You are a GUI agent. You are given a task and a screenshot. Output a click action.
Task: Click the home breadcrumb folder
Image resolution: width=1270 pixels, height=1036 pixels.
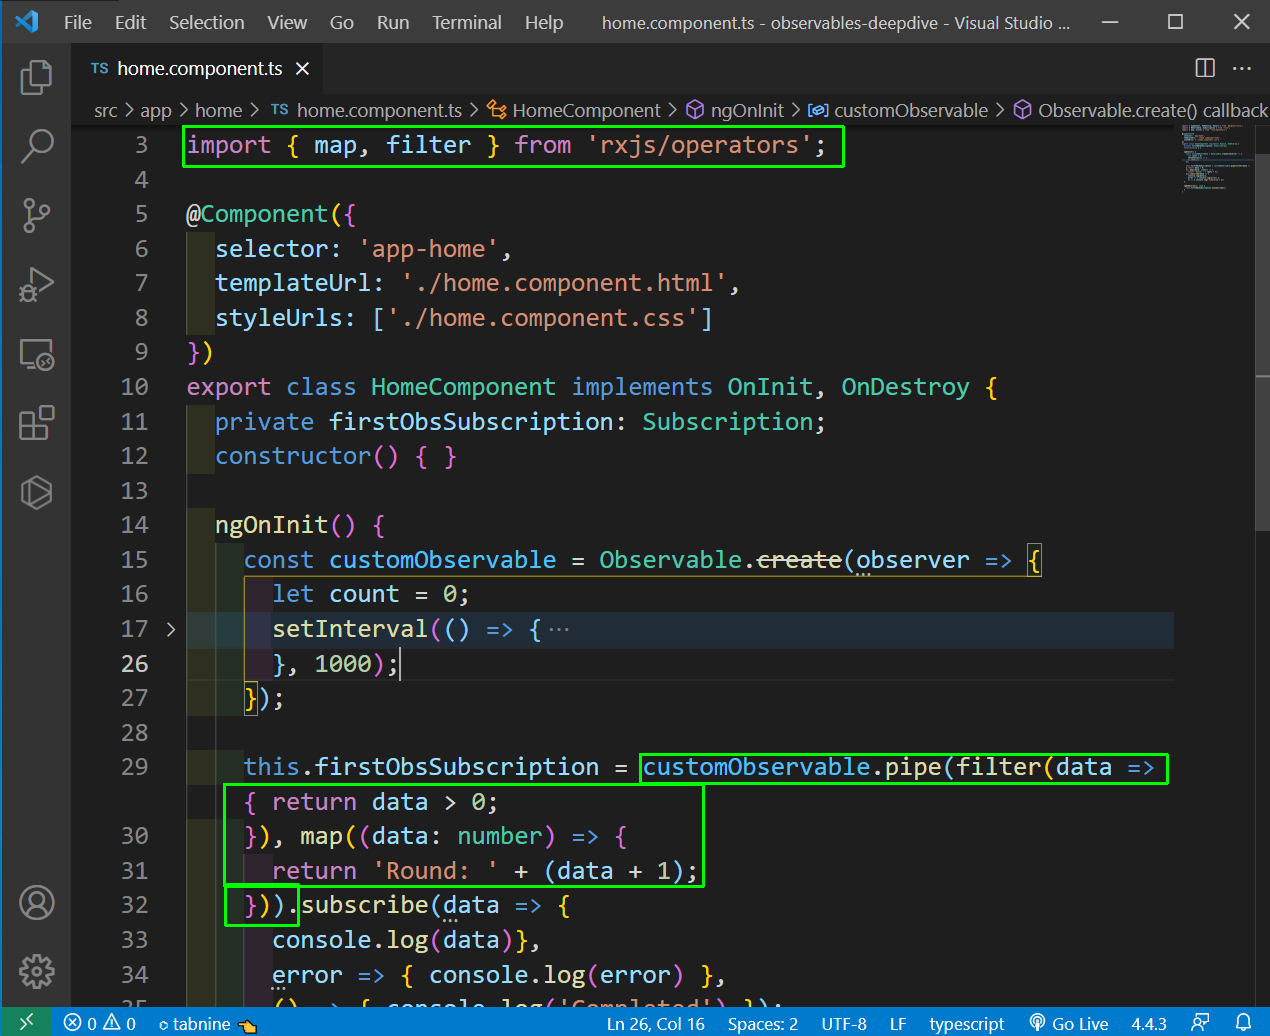pyautogui.click(x=218, y=110)
